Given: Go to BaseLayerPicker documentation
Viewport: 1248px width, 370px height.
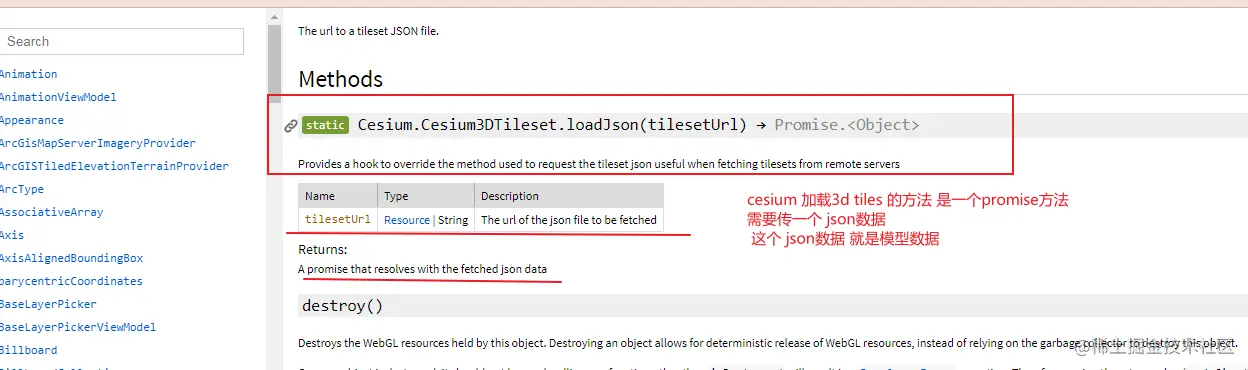Looking at the screenshot, I should 48,304.
